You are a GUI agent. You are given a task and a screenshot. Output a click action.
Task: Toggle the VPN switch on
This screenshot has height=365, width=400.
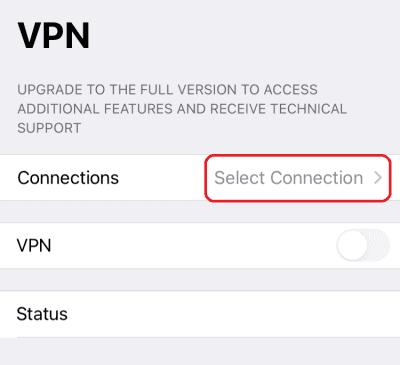pos(363,245)
